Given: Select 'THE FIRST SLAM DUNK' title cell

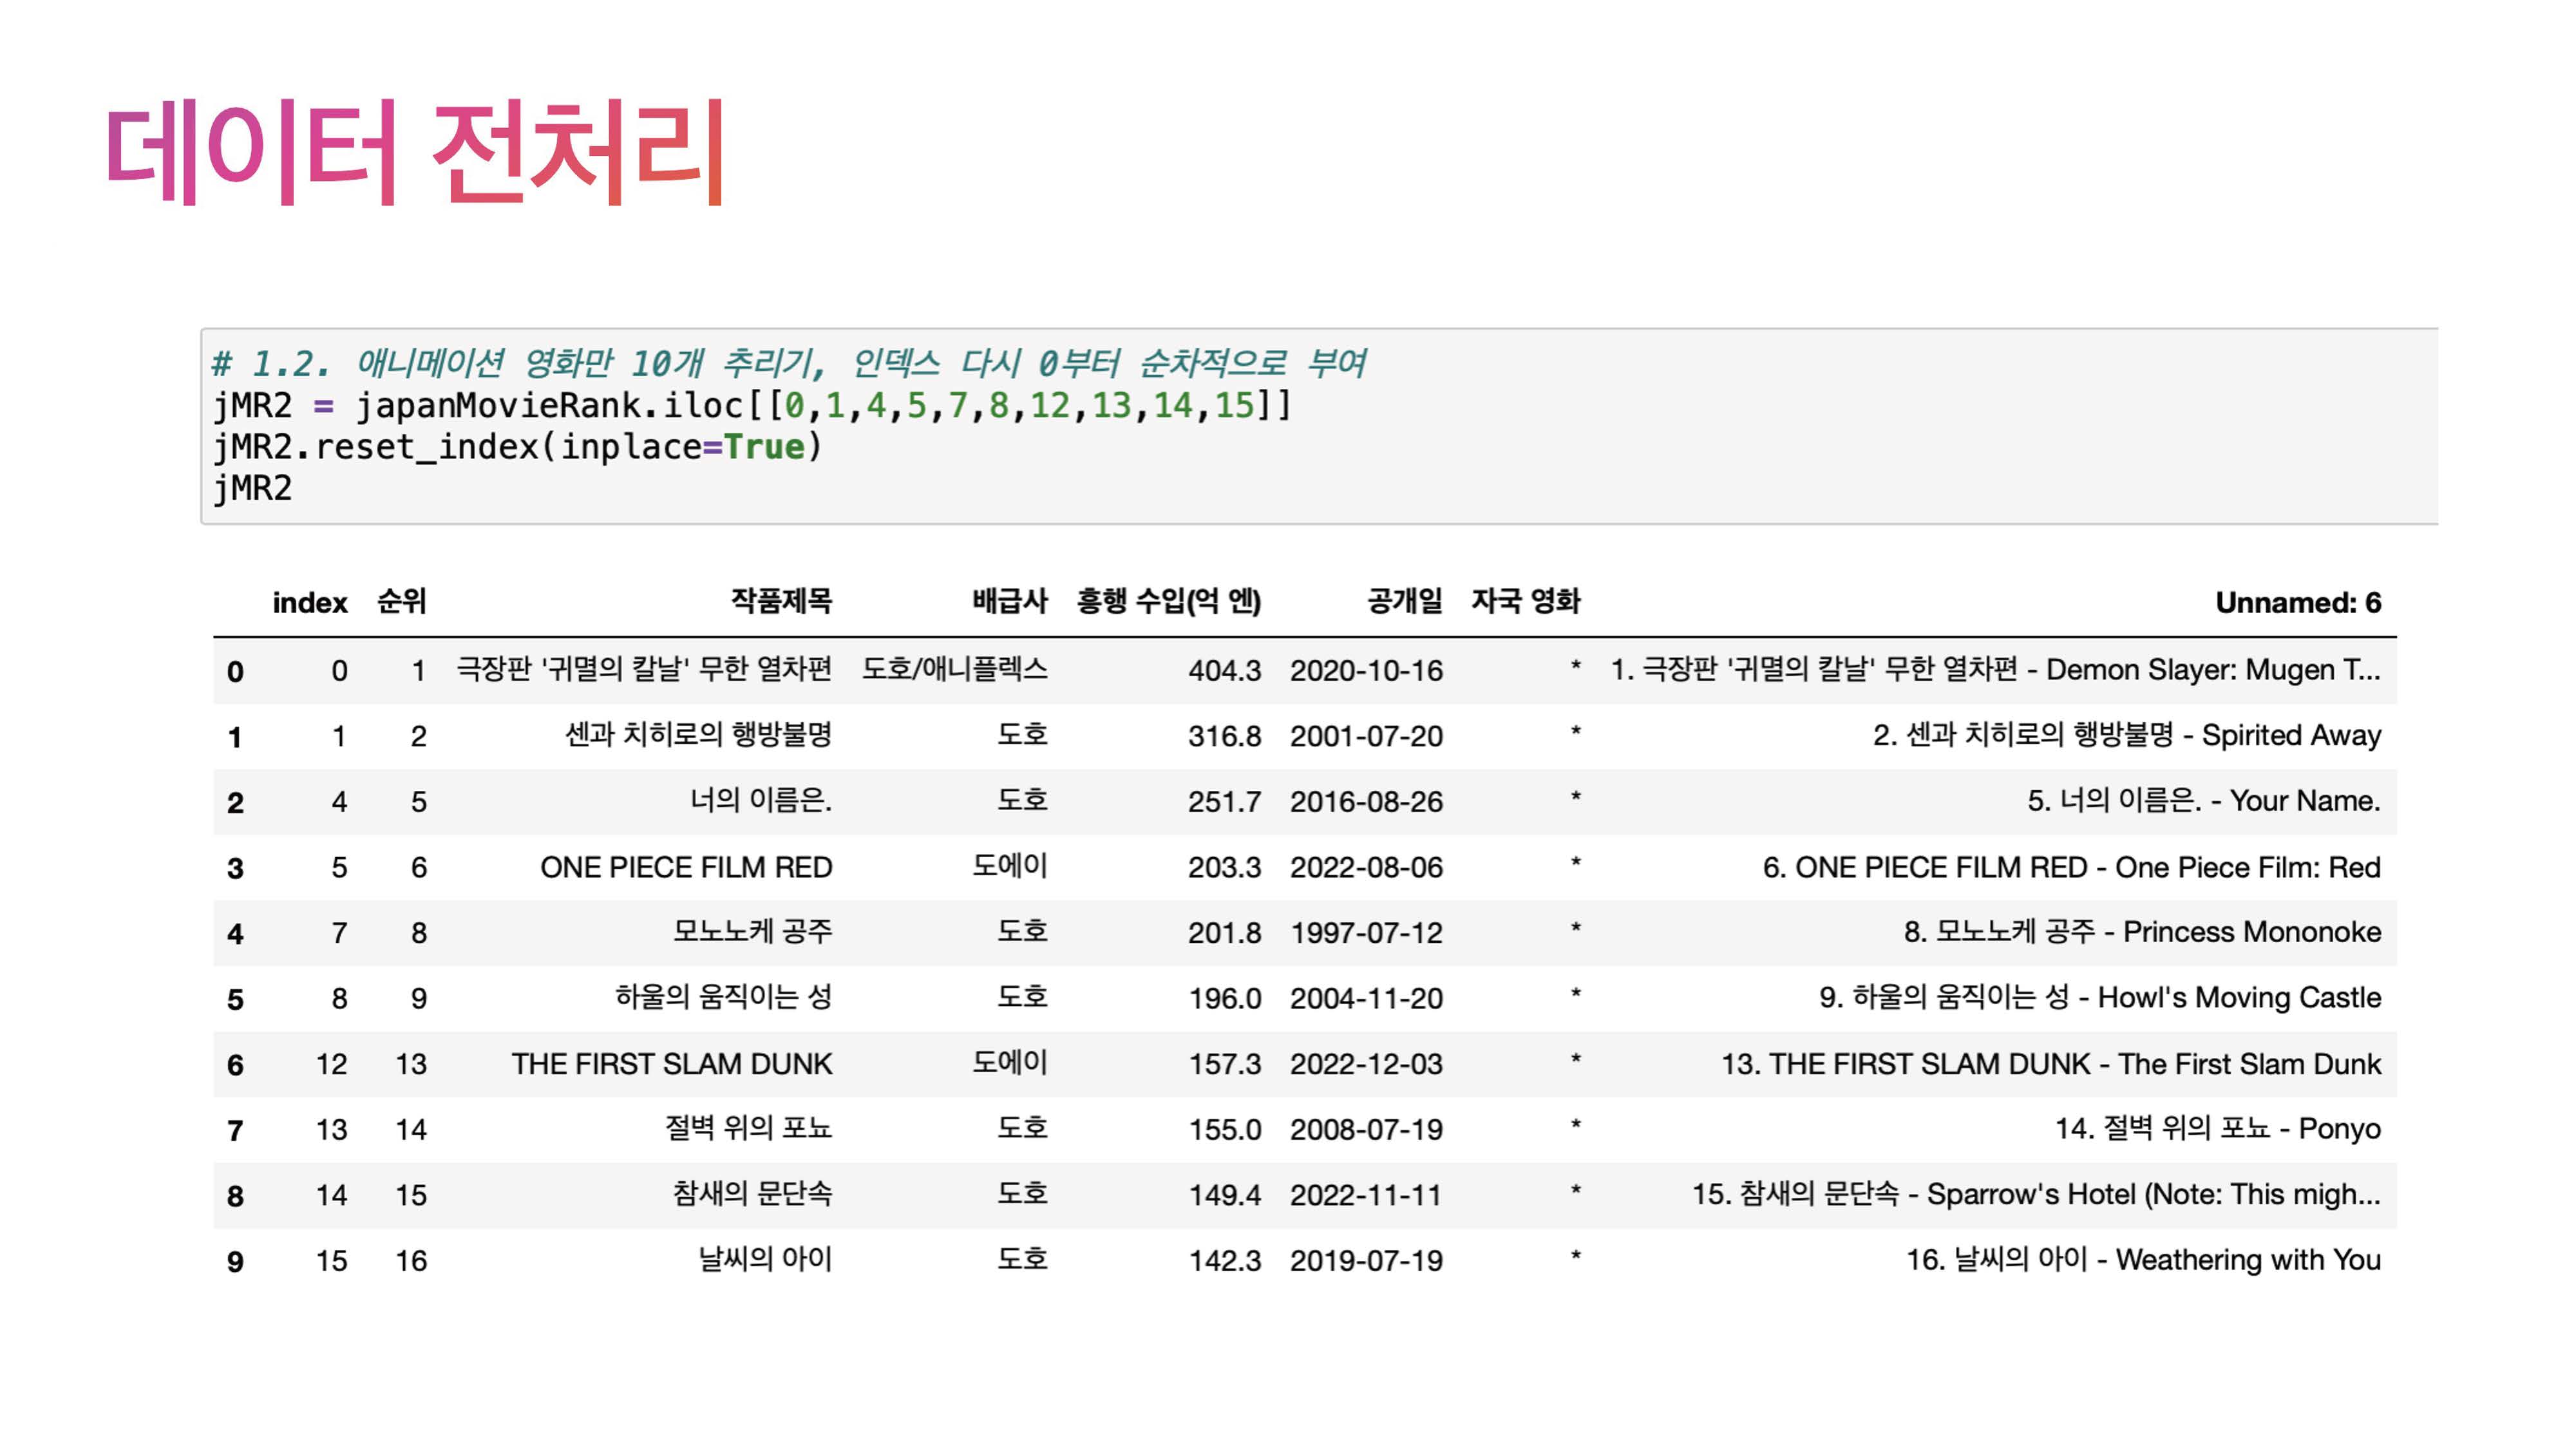Looking at the screenshot, I should 671,1064.
